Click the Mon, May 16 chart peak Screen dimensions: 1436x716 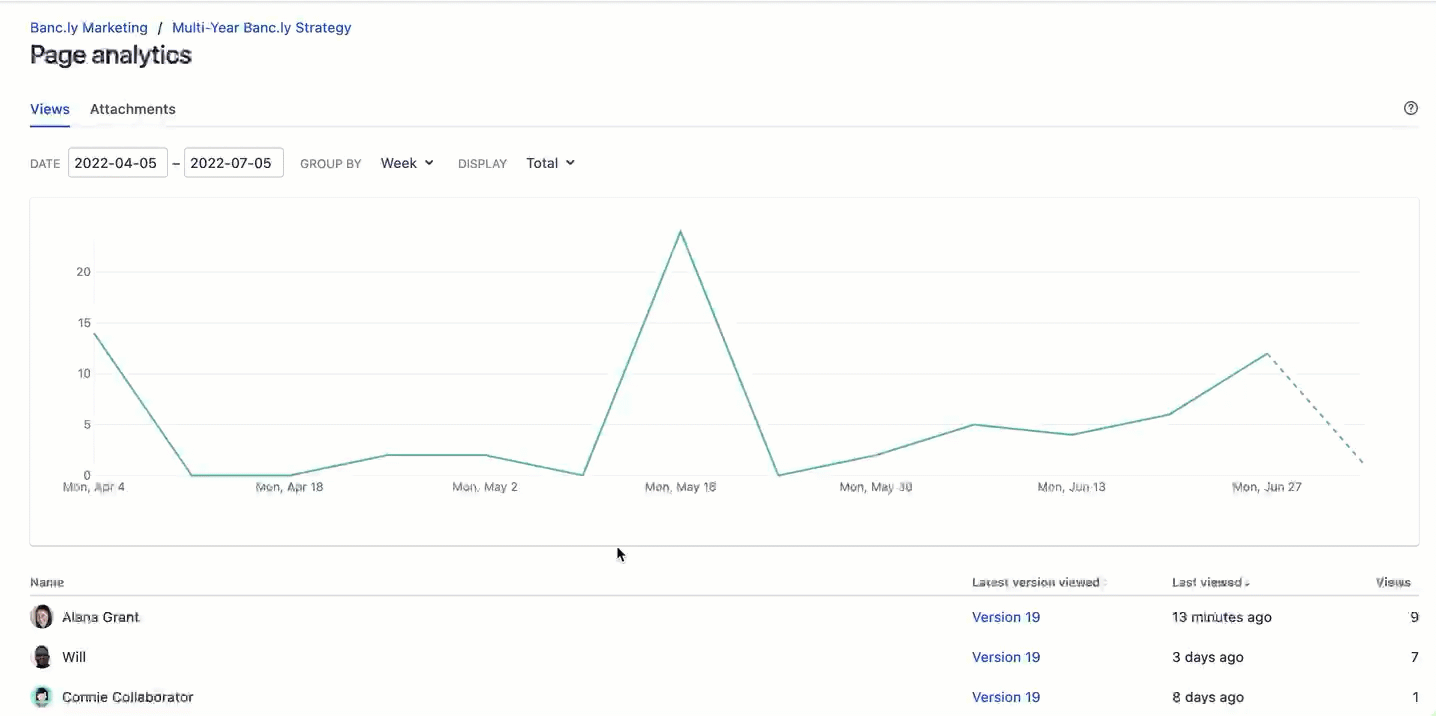point(681,232)
